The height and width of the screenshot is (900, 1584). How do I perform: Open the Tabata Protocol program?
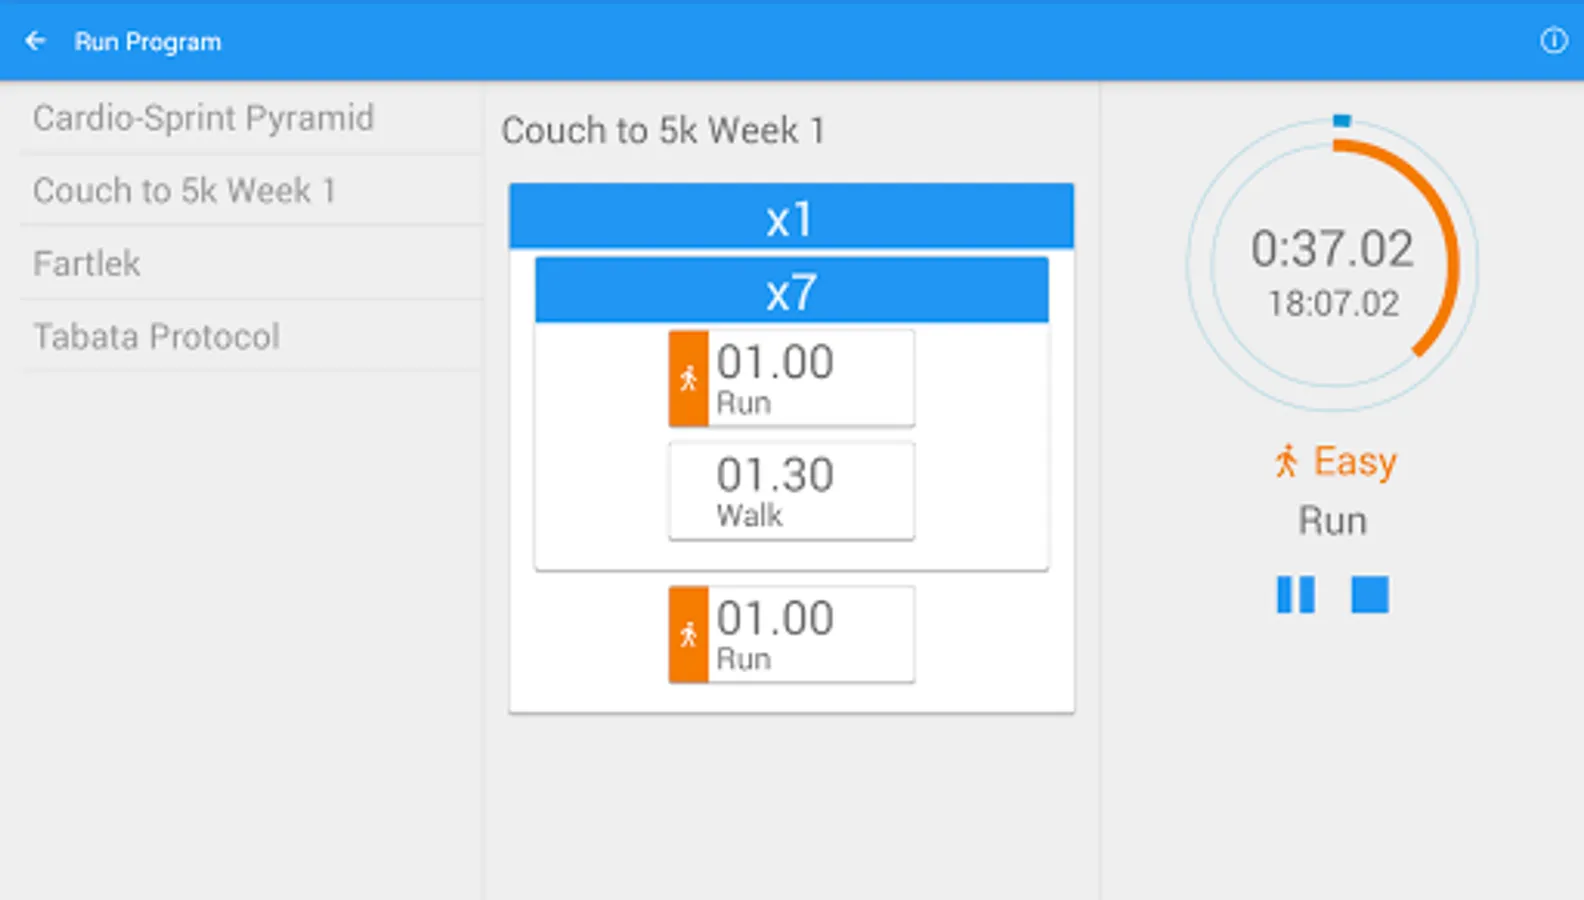(157, 337)
